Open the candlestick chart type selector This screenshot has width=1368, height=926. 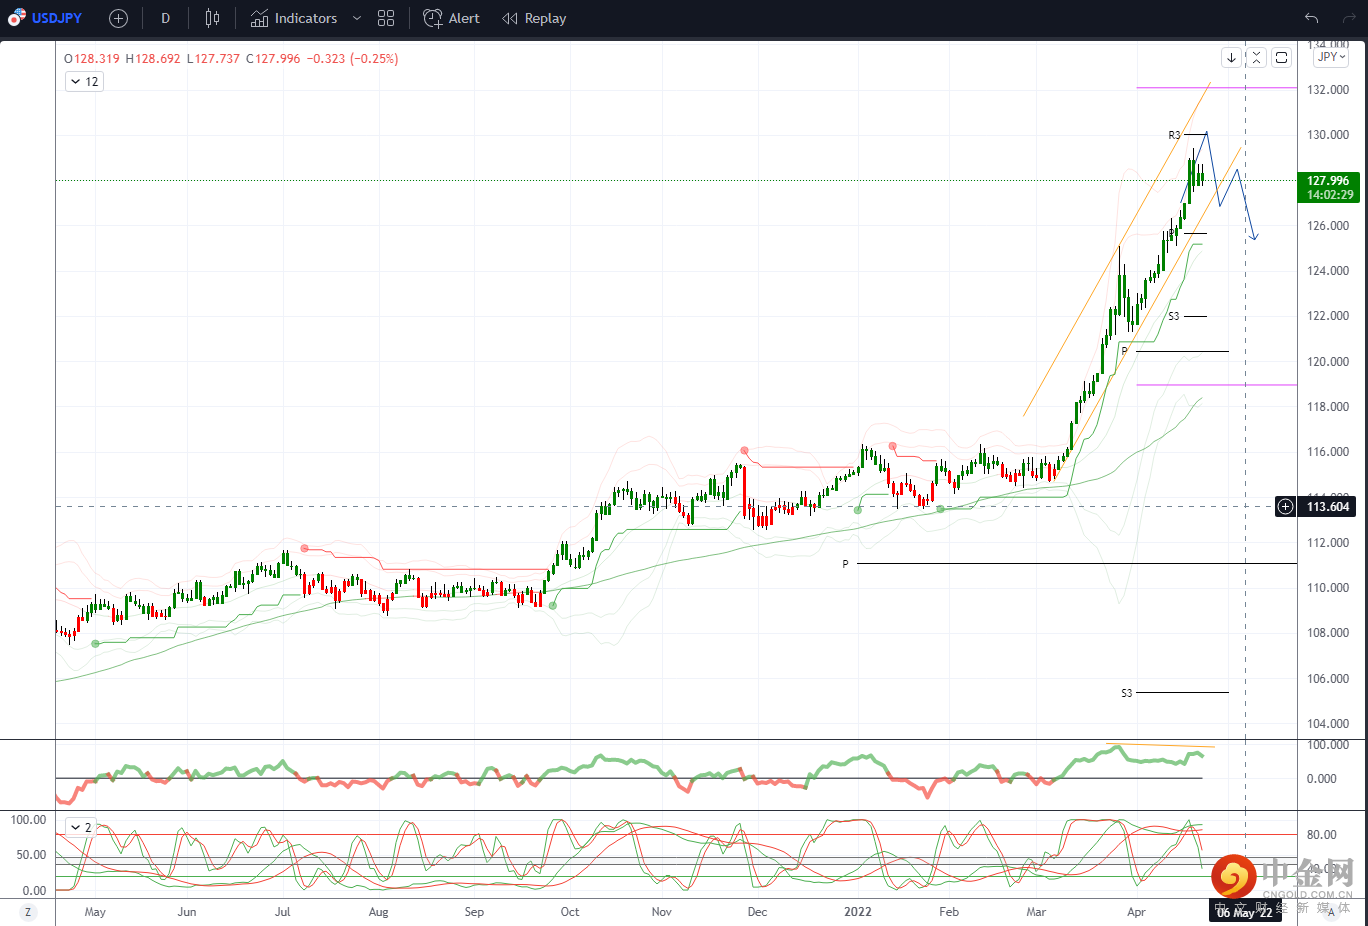212,18
